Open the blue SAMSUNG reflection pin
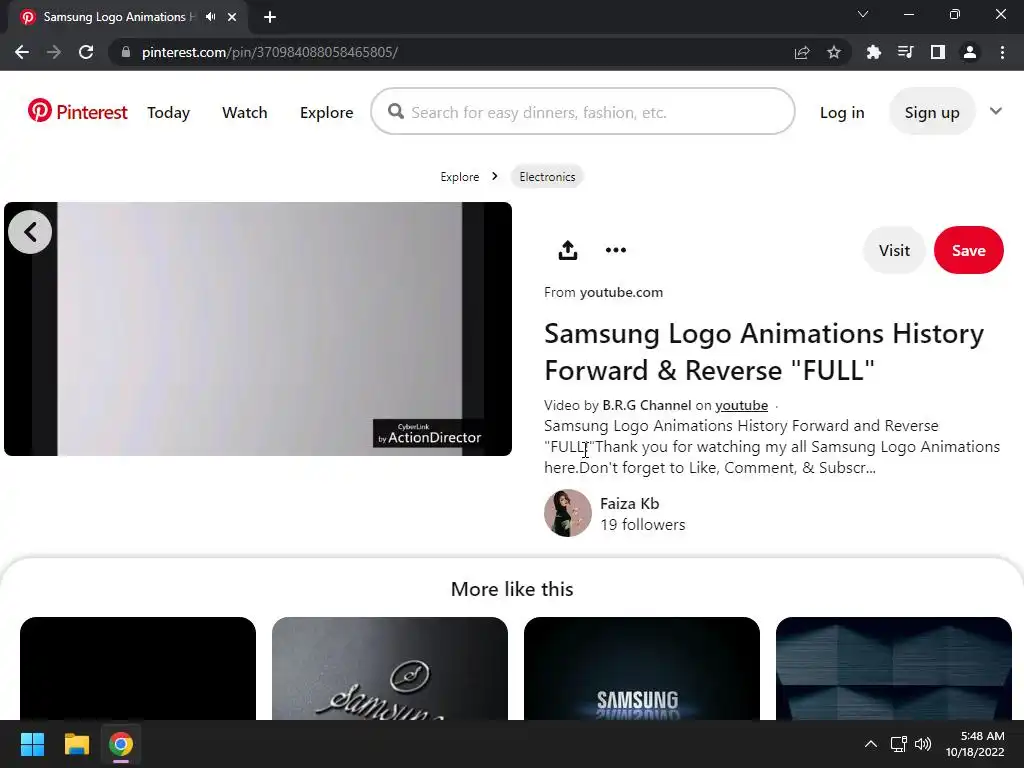The height and width of the screenshot is (768, 1024). [x=642, y=668]
